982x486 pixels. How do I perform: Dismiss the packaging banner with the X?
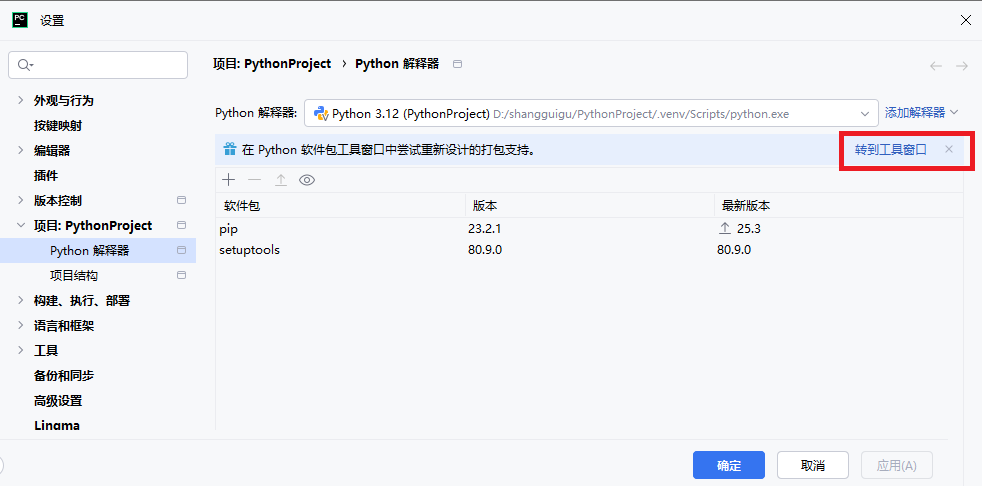point(949,149)
